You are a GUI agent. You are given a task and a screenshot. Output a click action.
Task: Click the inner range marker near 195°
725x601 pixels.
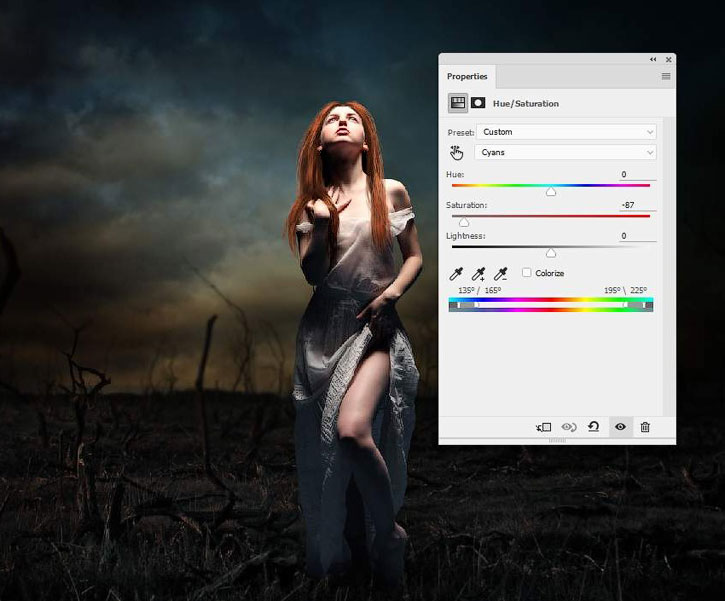pyautogui.click(x=625, y=305)
